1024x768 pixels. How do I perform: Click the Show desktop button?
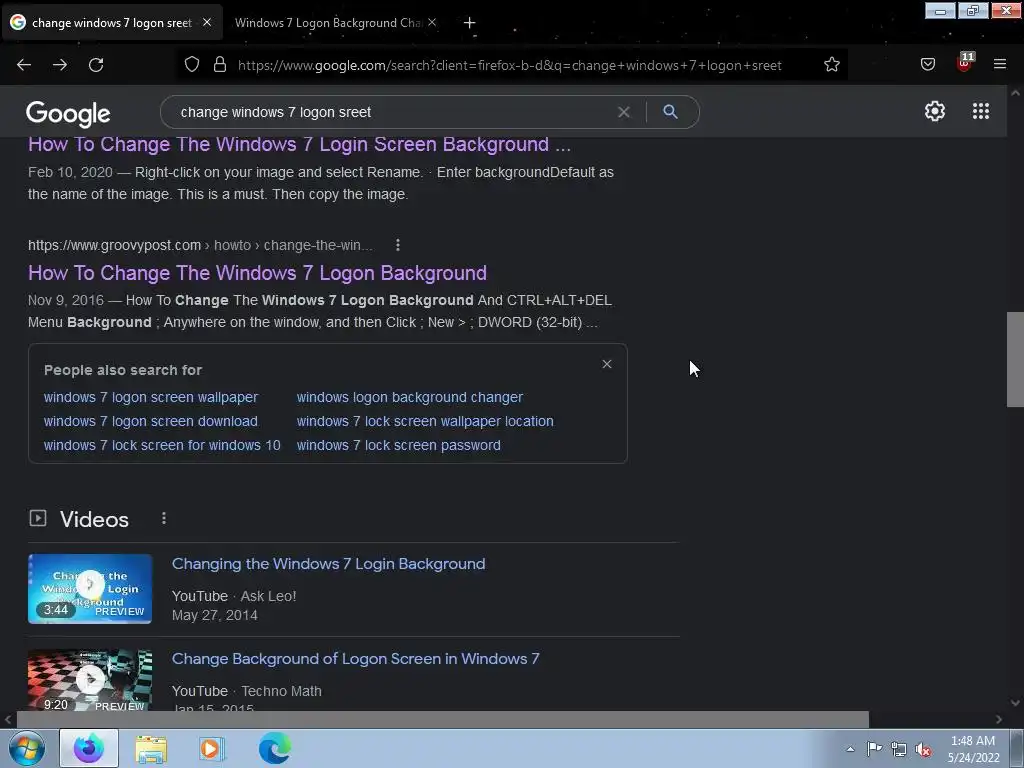(1018, 748)
